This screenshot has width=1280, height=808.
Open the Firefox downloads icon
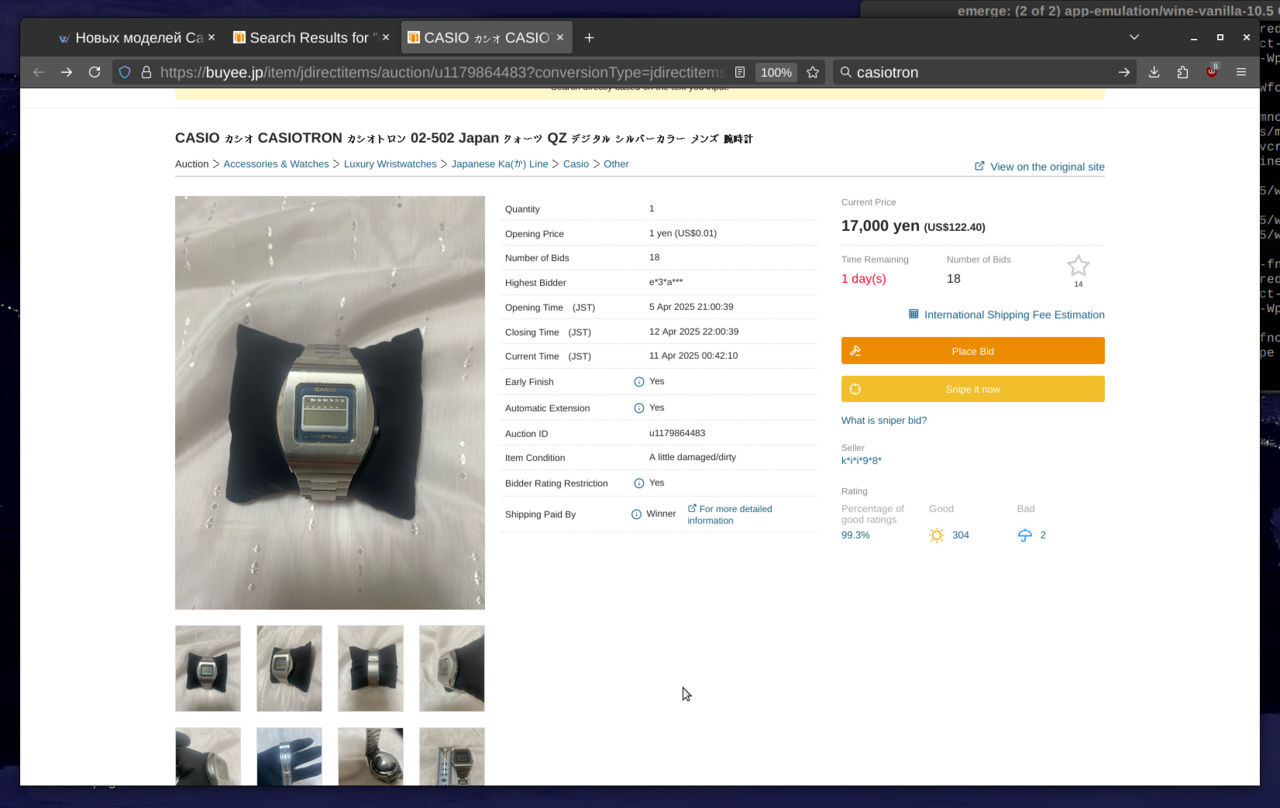click(1154, 72)
